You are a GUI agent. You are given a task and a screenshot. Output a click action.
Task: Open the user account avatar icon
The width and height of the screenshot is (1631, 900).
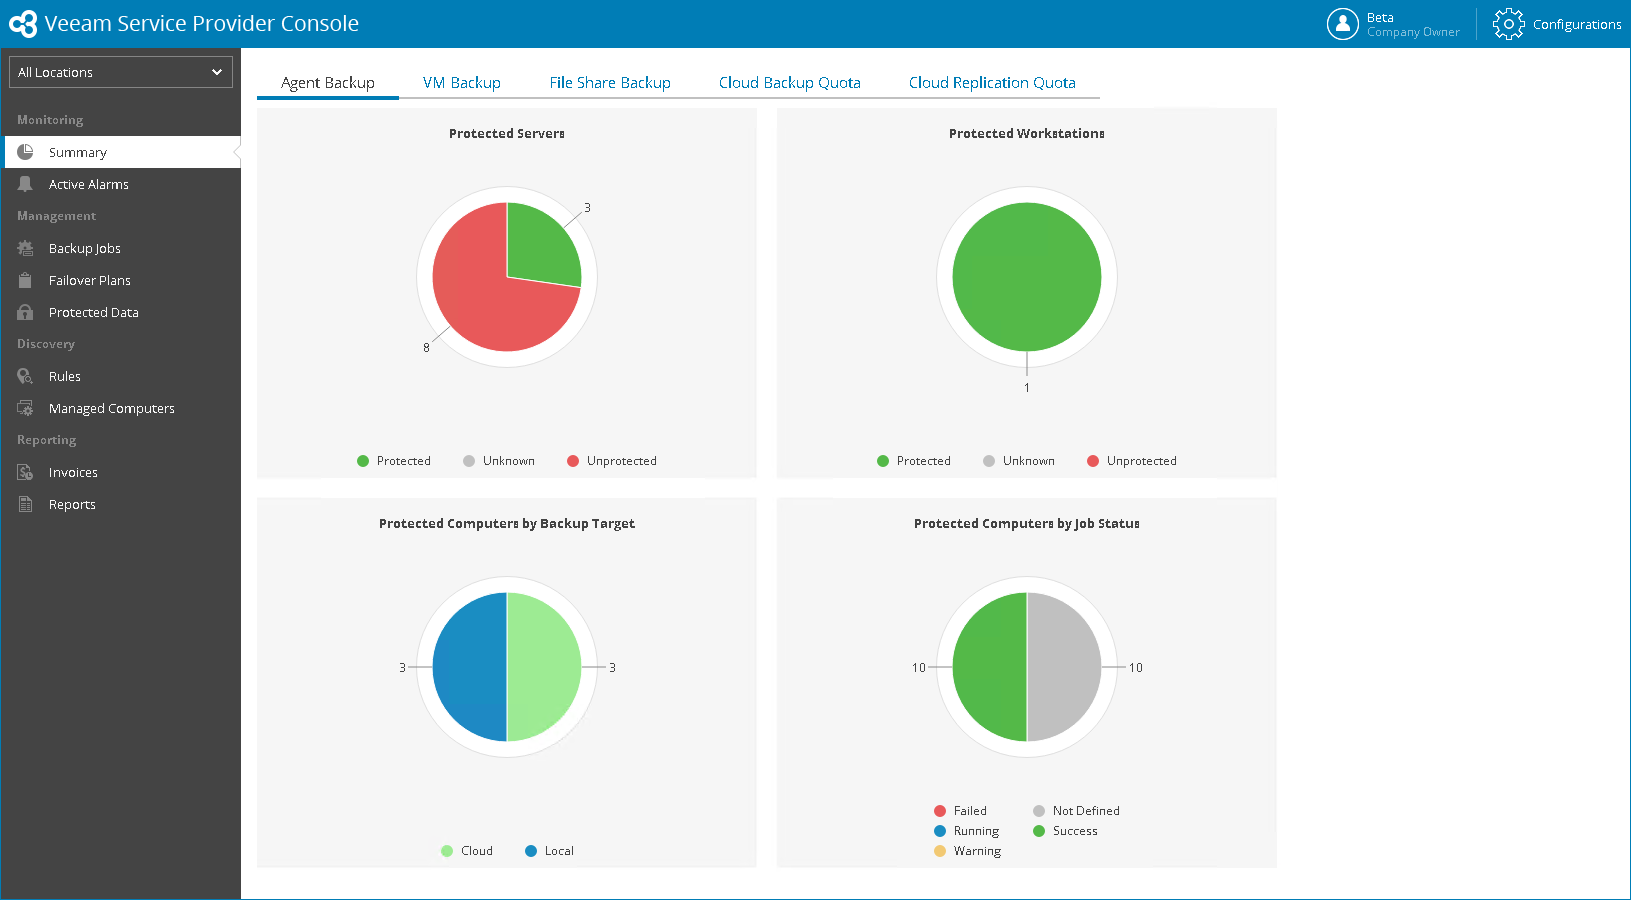click(1342, 24)
